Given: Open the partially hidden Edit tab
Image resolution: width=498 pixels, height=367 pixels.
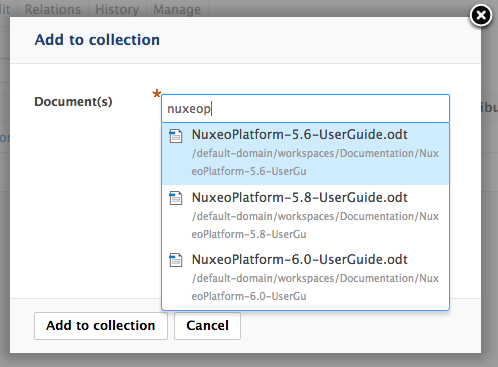Looking at the screenshot, I should [x=7, y=9].
